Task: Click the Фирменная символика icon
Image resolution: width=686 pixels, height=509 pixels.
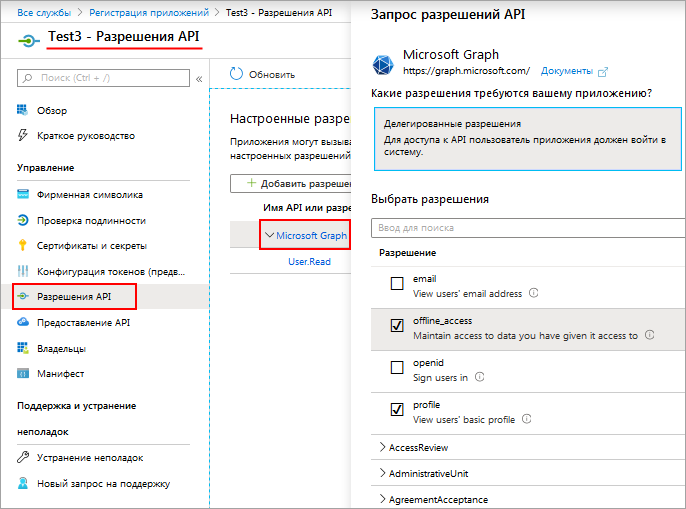Action: tap(23, 195)
